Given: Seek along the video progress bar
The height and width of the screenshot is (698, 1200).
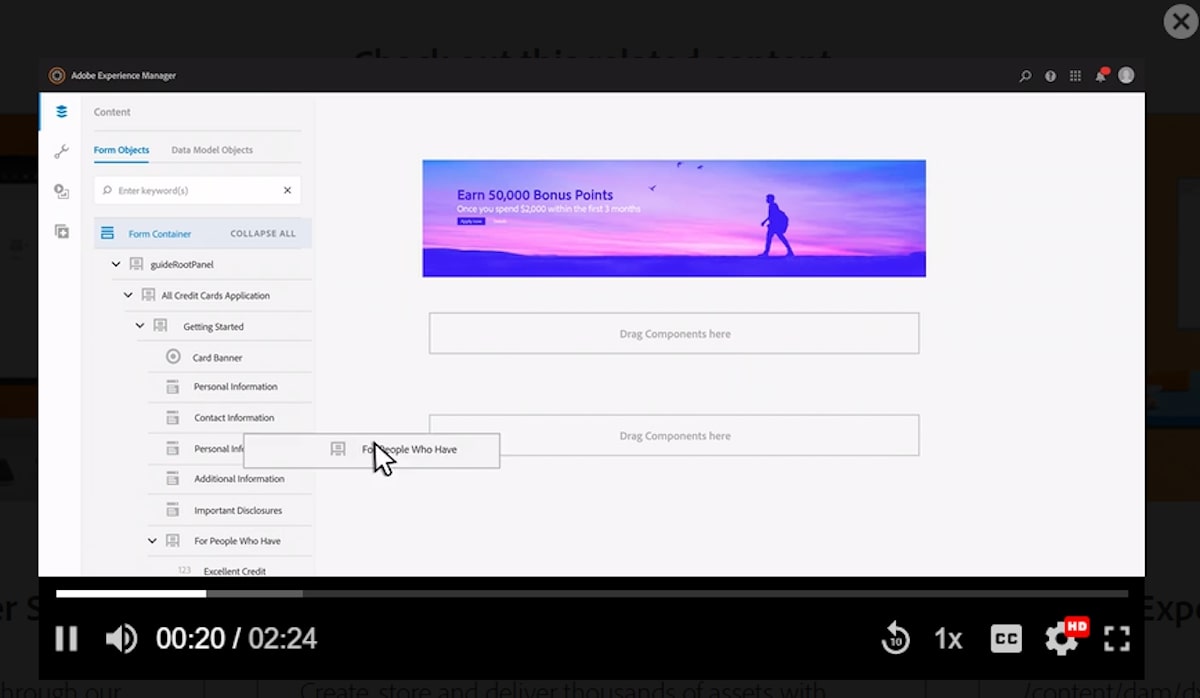Looking at the screenshot, I should coord(592,593).
